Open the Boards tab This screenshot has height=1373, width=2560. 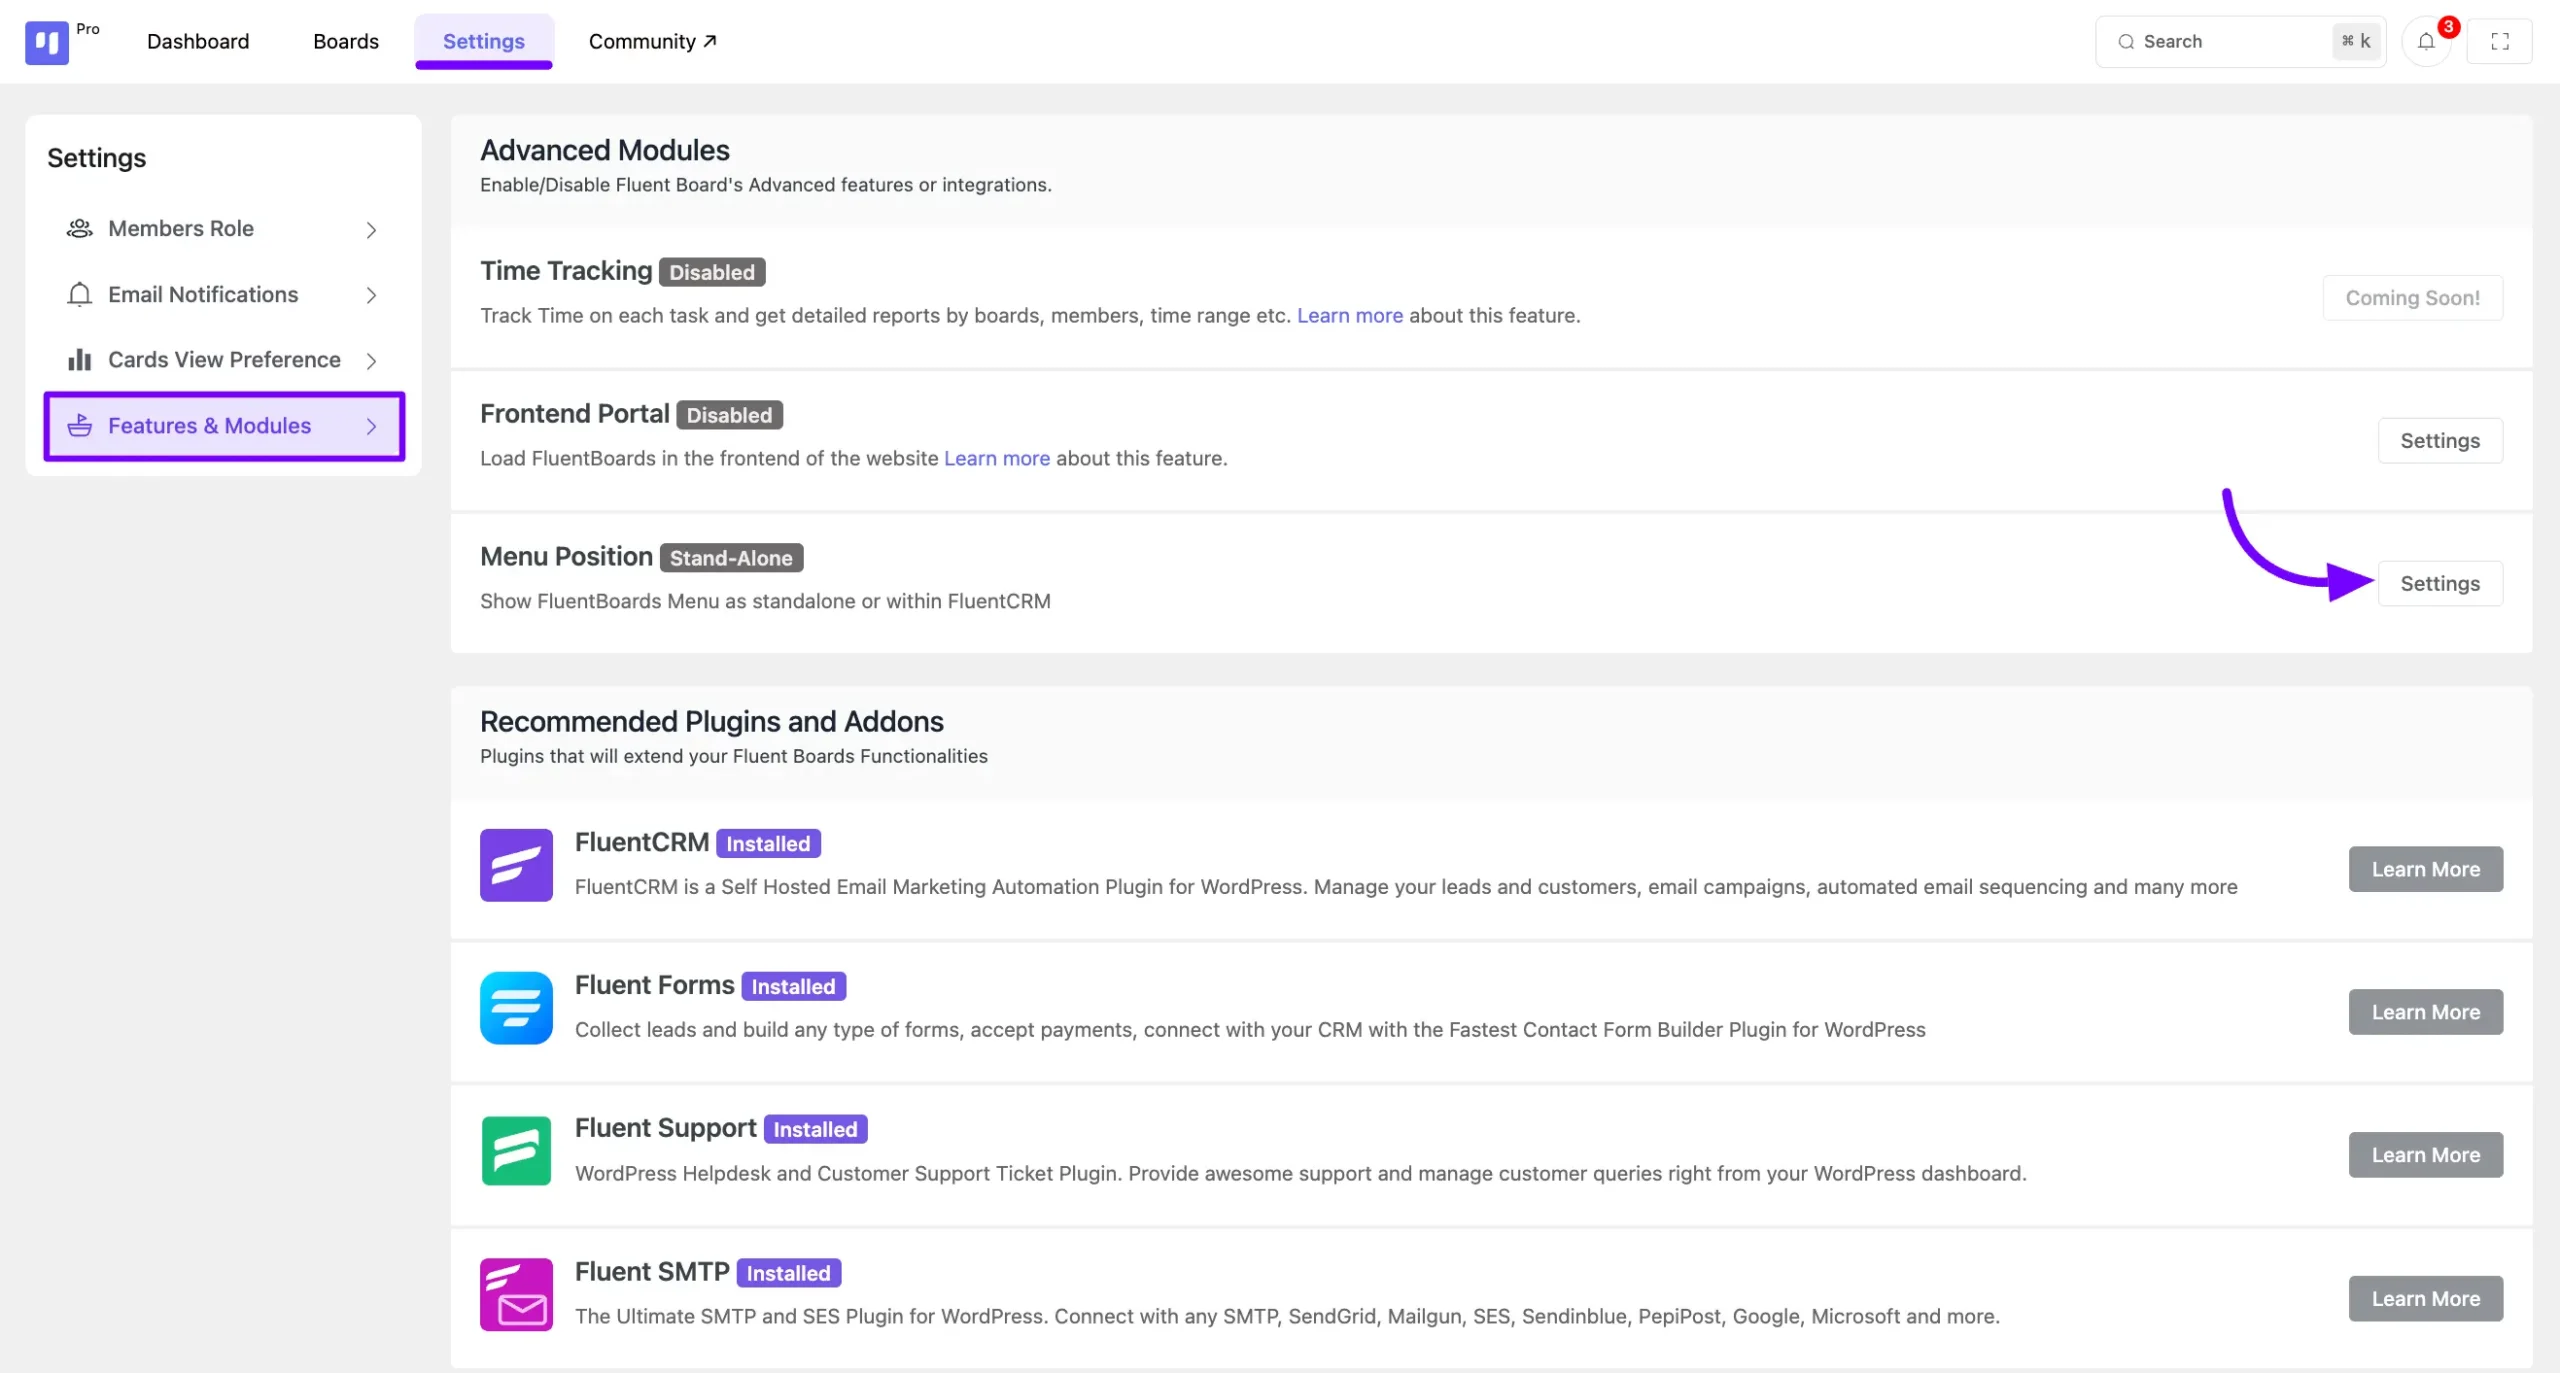pyautogui.click(x=346, y=42)
